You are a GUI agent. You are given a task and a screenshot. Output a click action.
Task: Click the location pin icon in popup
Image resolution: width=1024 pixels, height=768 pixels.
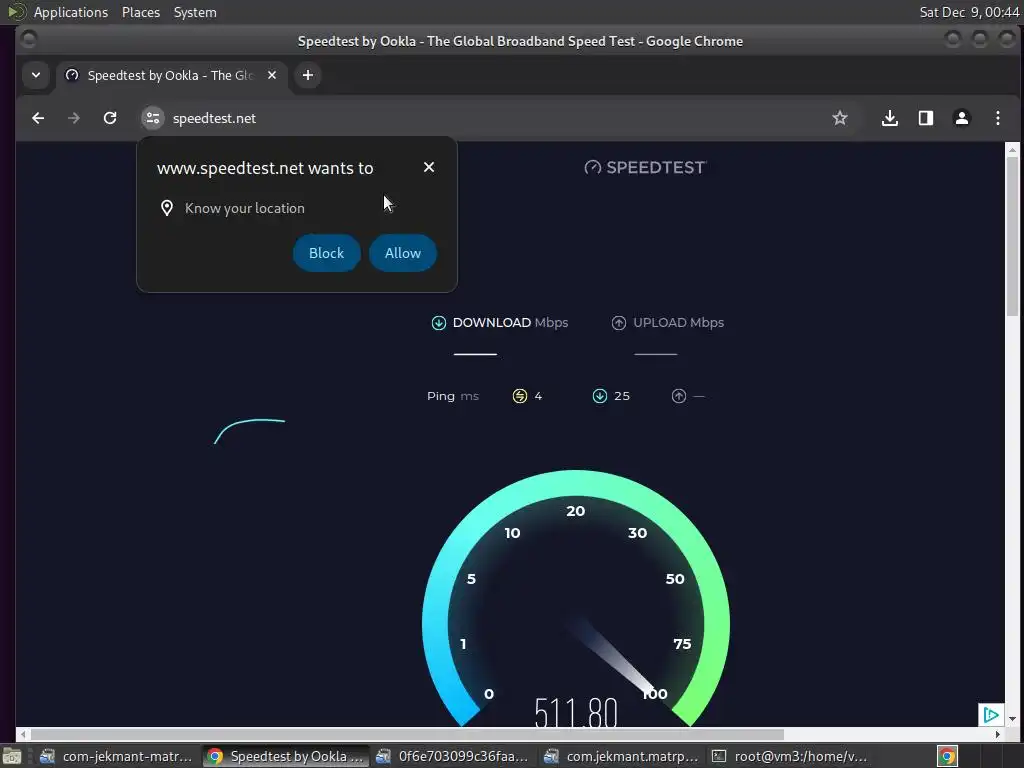[167, 208]
